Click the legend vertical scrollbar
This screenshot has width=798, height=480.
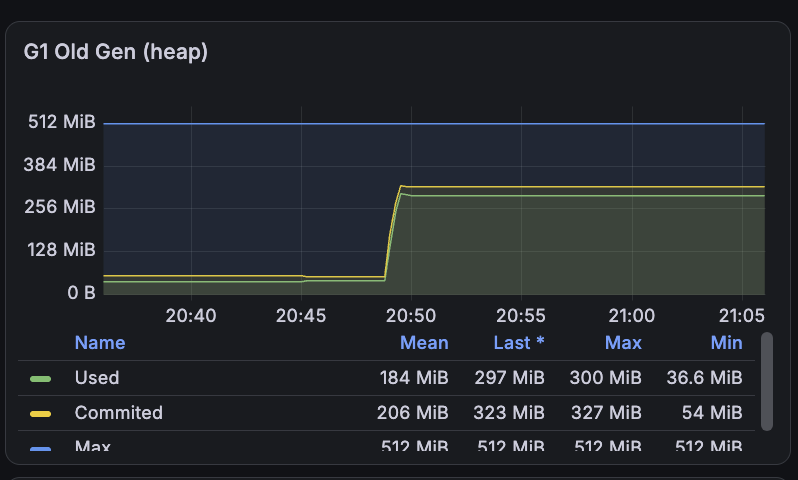tap(766, 381)
